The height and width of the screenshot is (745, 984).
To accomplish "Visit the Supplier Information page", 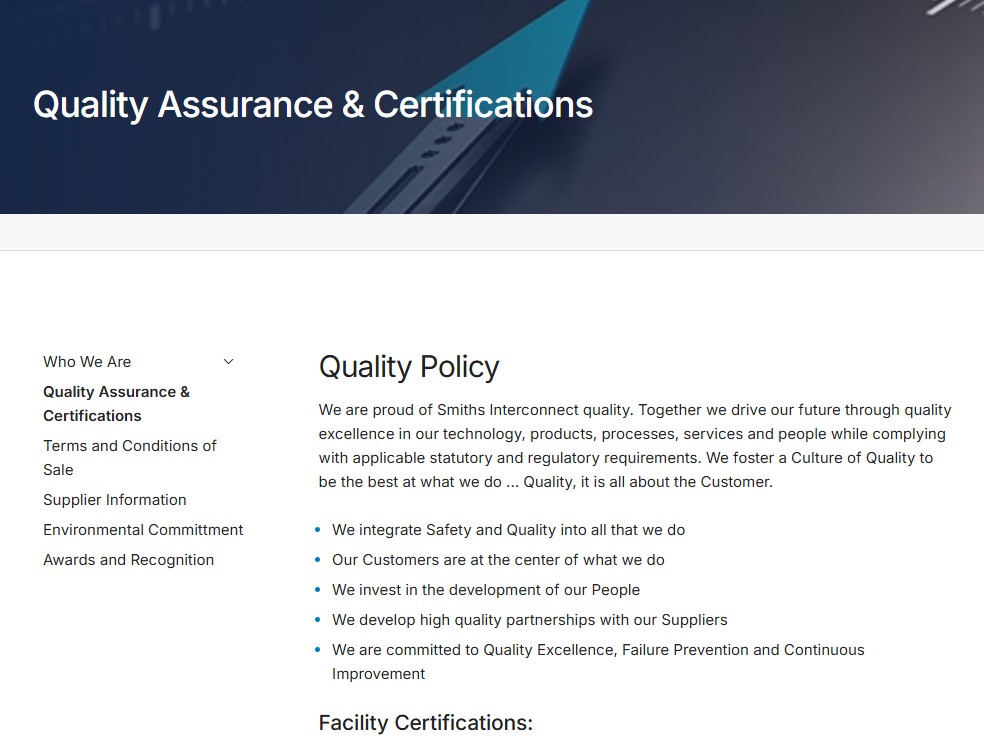I will pos(114,499).
